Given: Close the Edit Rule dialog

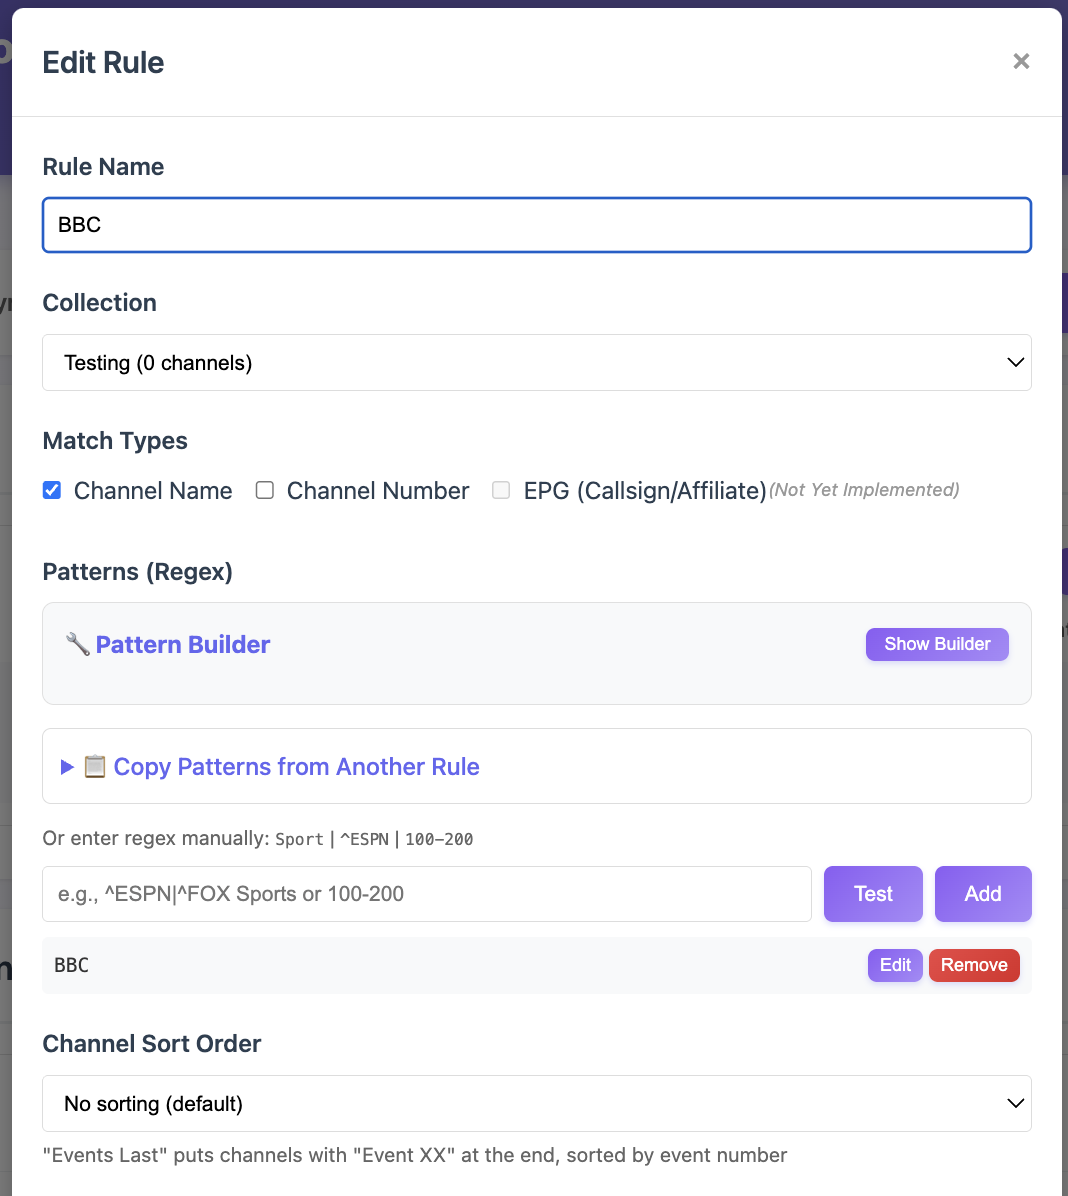Looking at the screenshot, I should (x=1021, y=62).
